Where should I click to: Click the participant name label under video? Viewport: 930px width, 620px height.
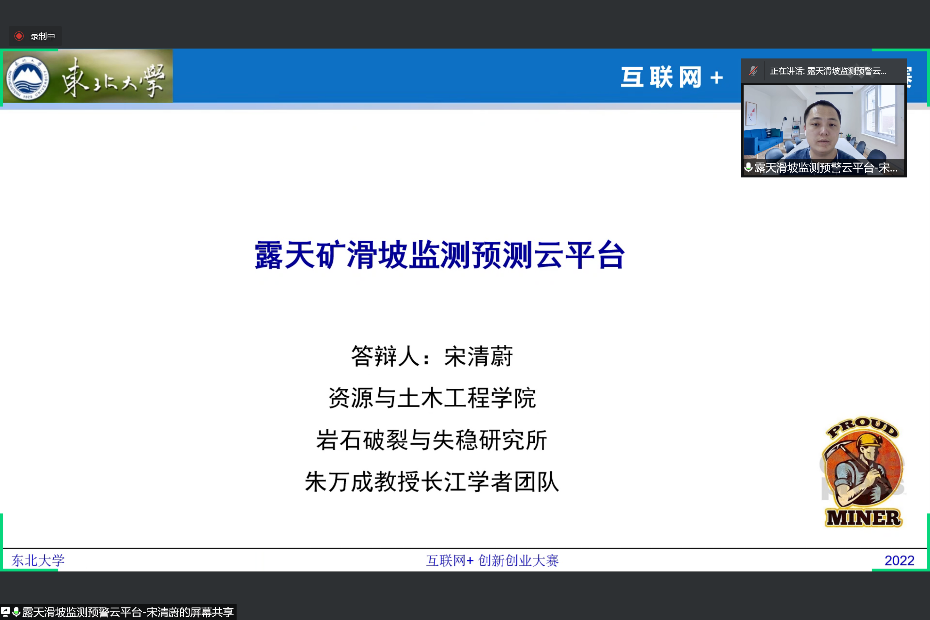click(827, 168)
